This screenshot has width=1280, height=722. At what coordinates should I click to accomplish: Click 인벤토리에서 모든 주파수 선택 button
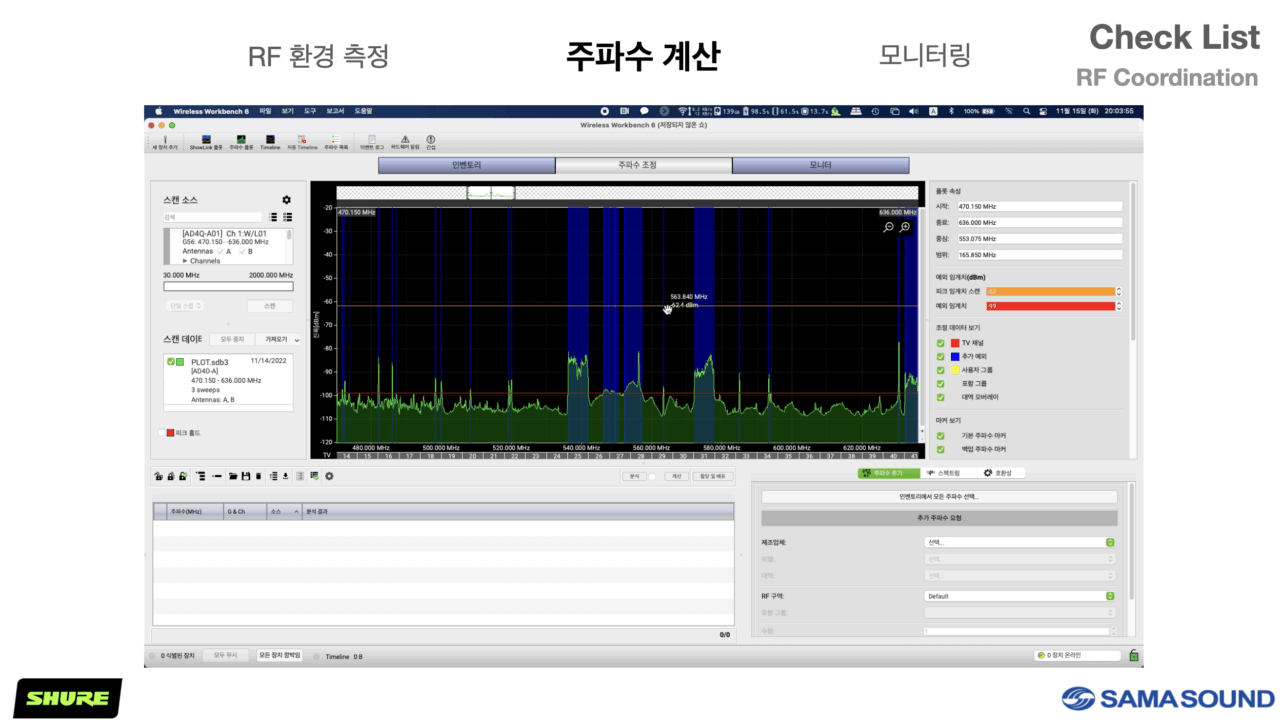tap(939, 496)
